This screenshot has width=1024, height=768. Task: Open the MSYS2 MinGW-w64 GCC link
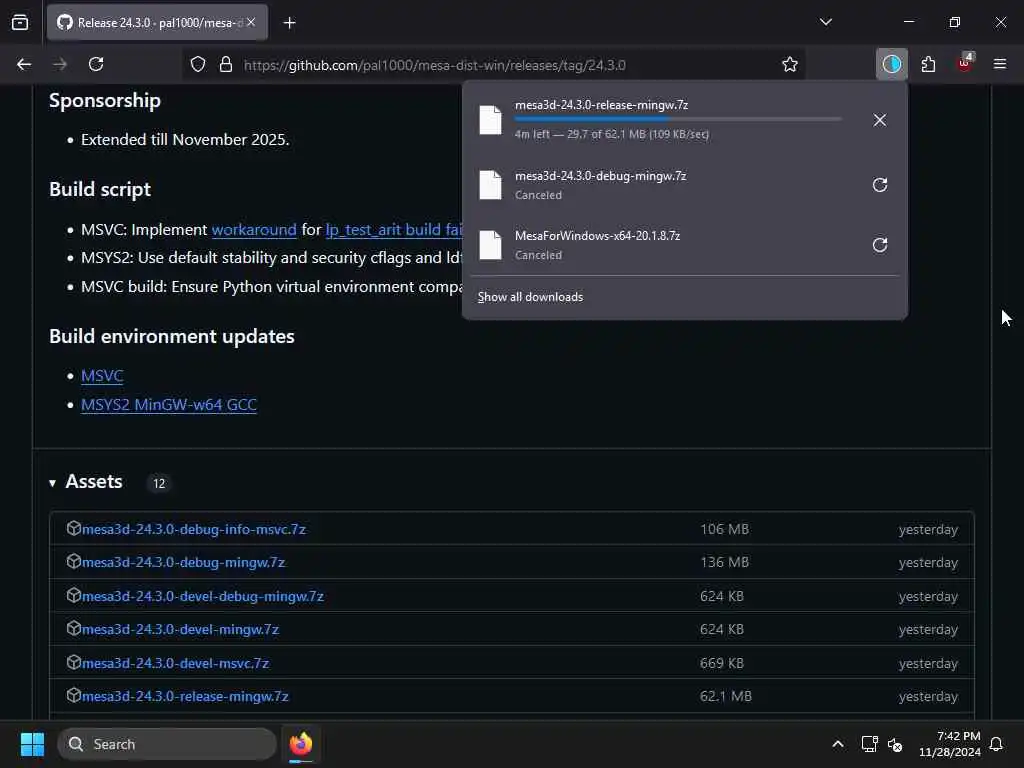click(x=168, y=405)
